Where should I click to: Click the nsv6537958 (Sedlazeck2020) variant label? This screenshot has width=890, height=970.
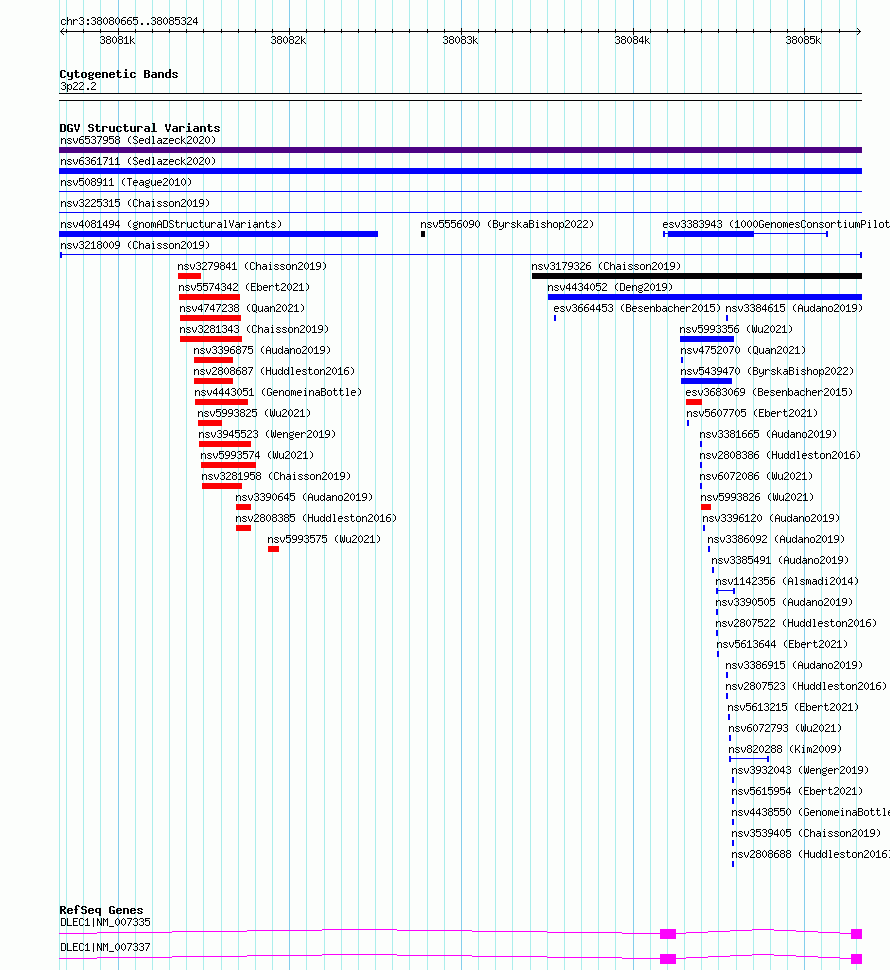[138, 140]
